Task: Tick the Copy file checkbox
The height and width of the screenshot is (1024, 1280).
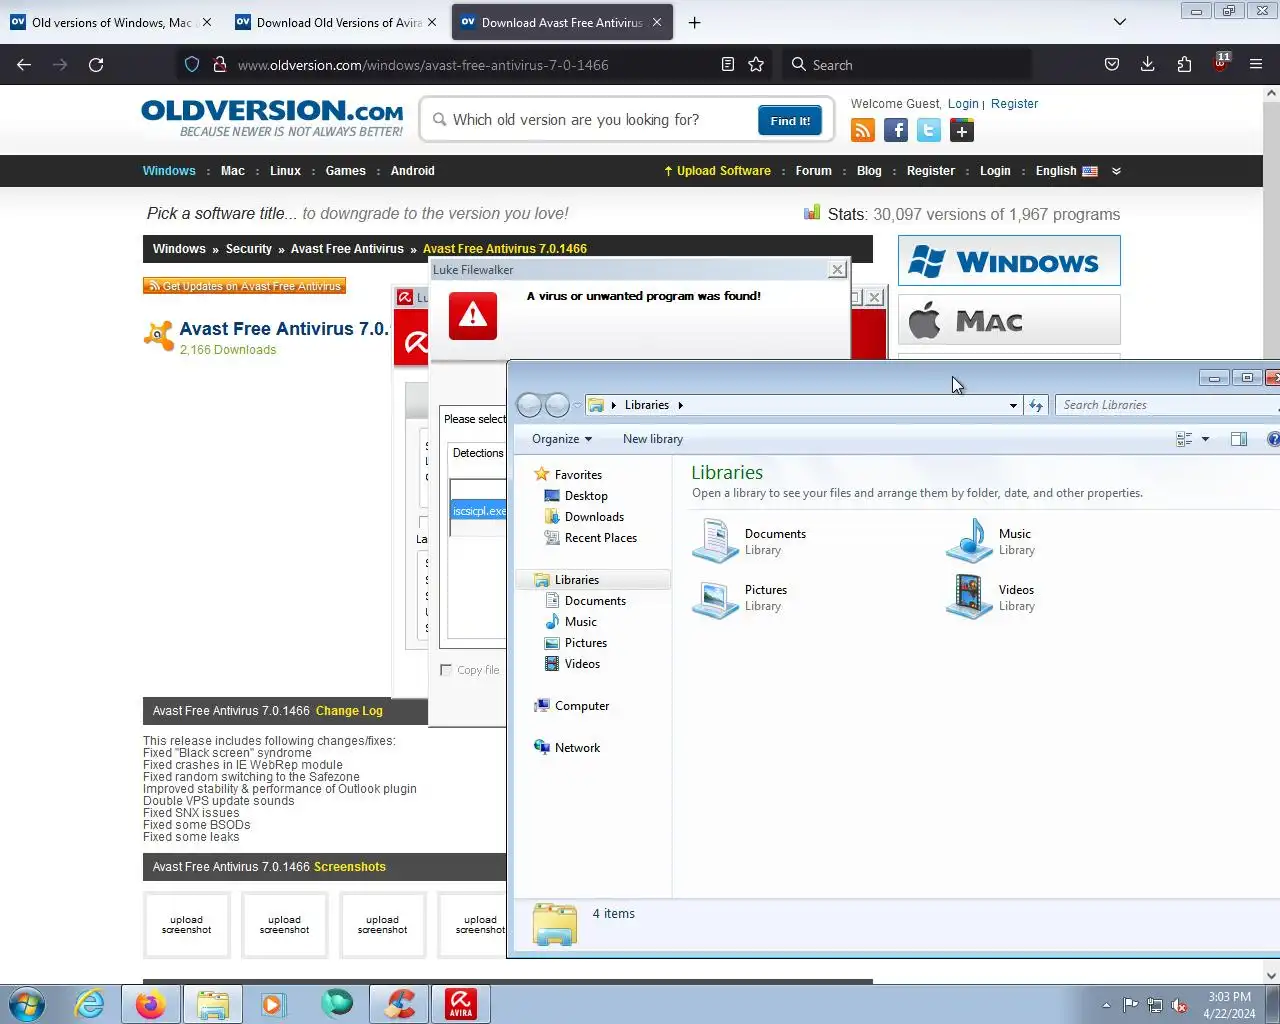Action: (446, 670)
